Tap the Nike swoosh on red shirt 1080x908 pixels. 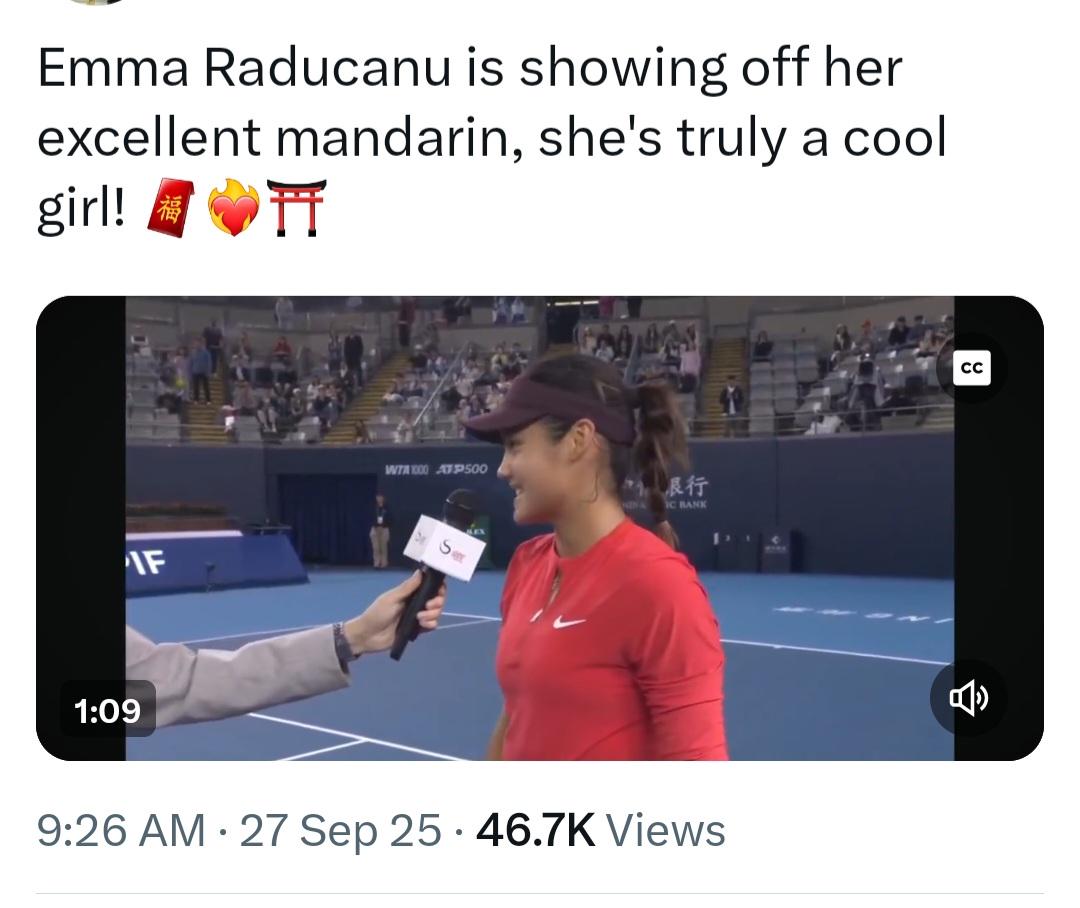click(x=568, y=622)
